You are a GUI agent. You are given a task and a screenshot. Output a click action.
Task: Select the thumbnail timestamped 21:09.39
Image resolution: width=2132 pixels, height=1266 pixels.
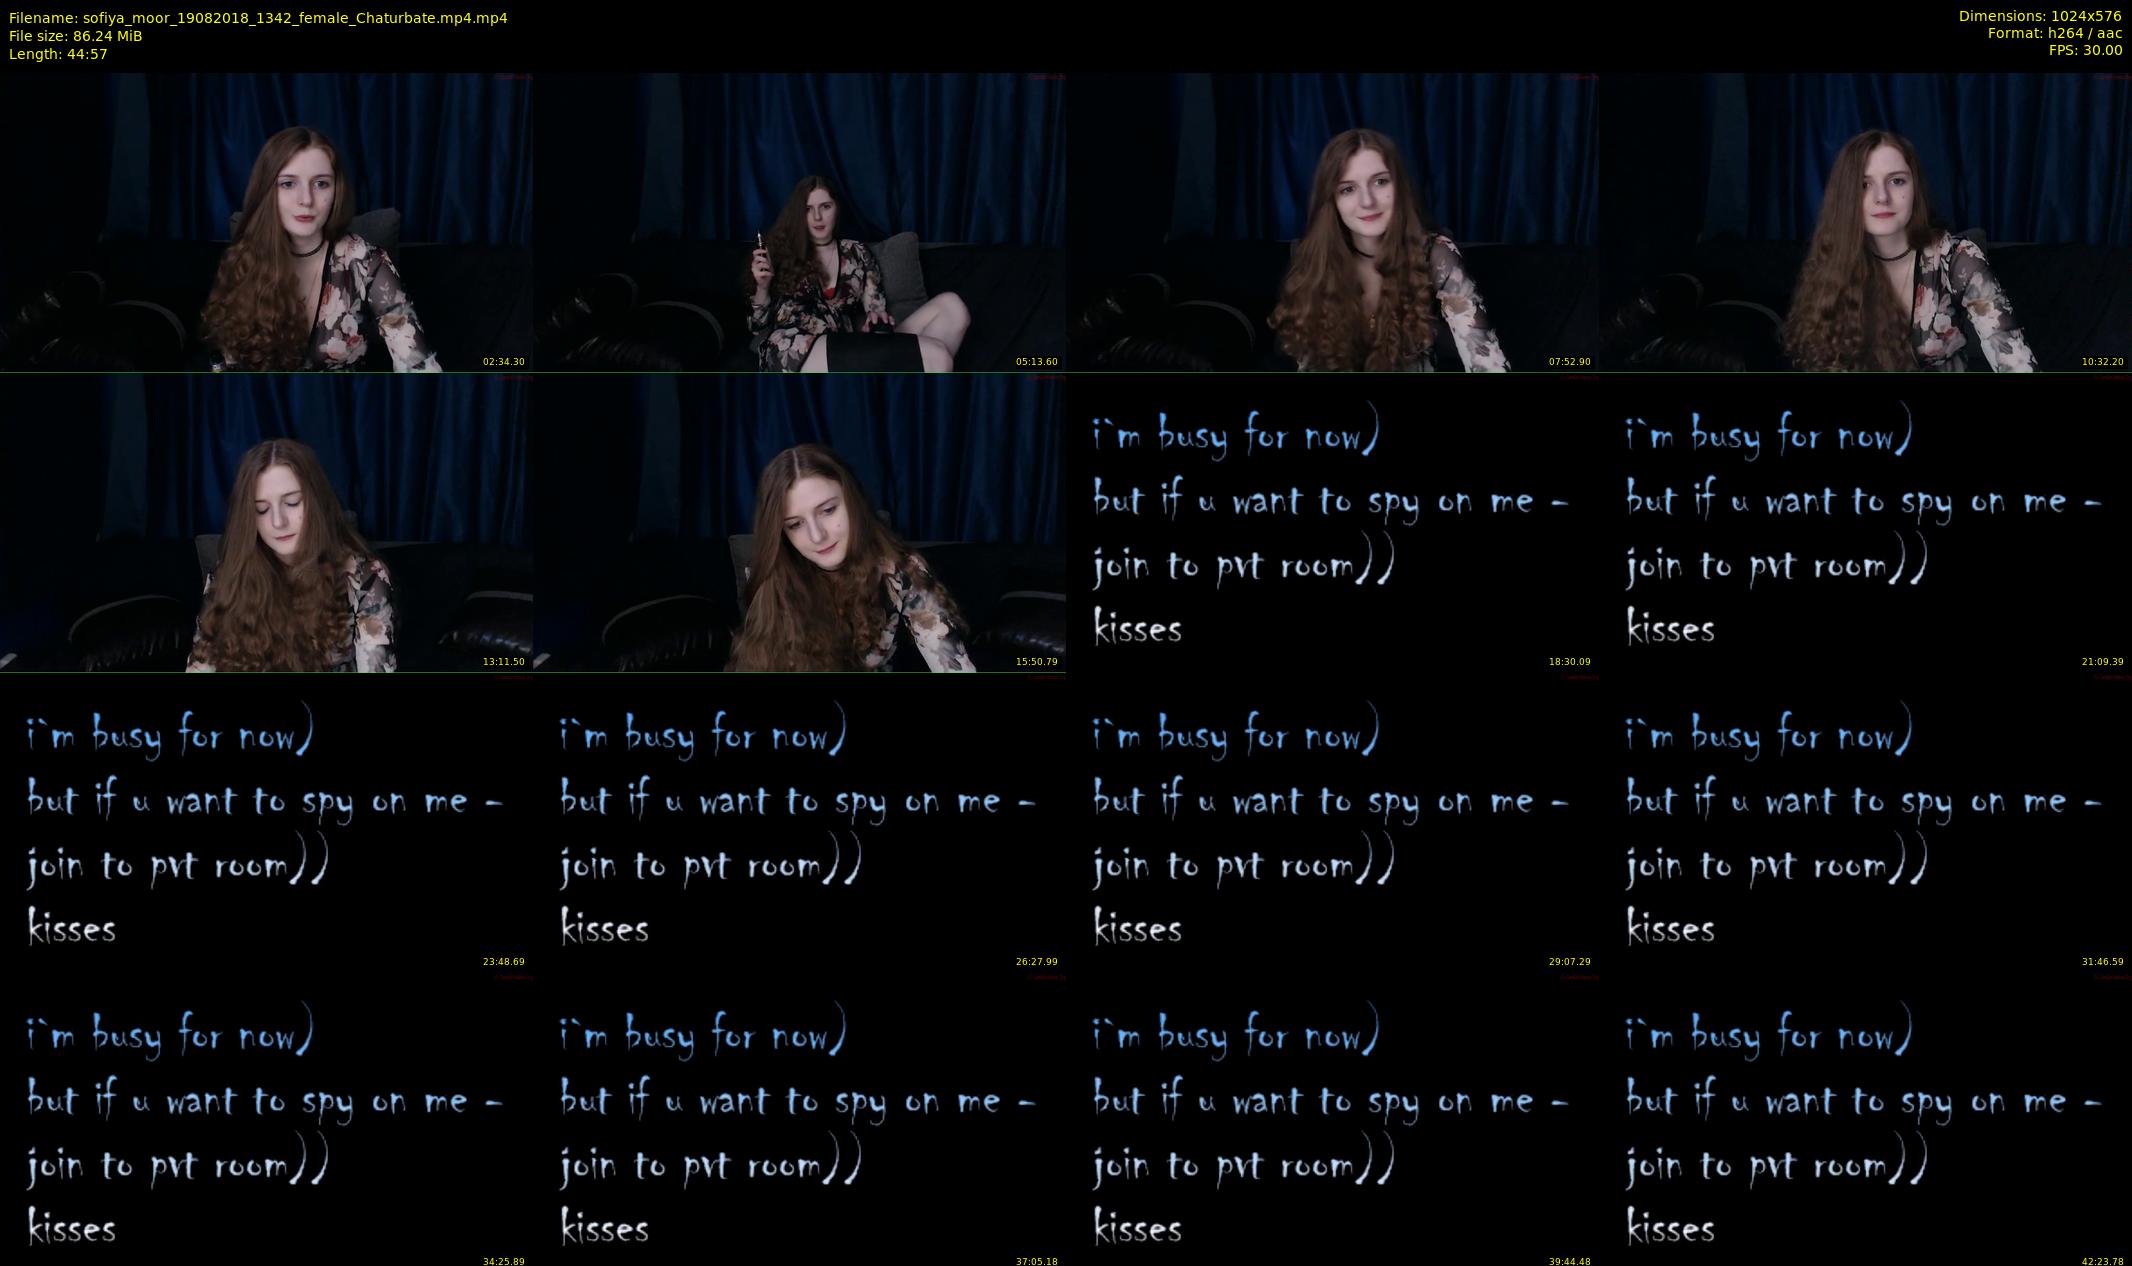pyautogui.click(x=1865, y=521)
